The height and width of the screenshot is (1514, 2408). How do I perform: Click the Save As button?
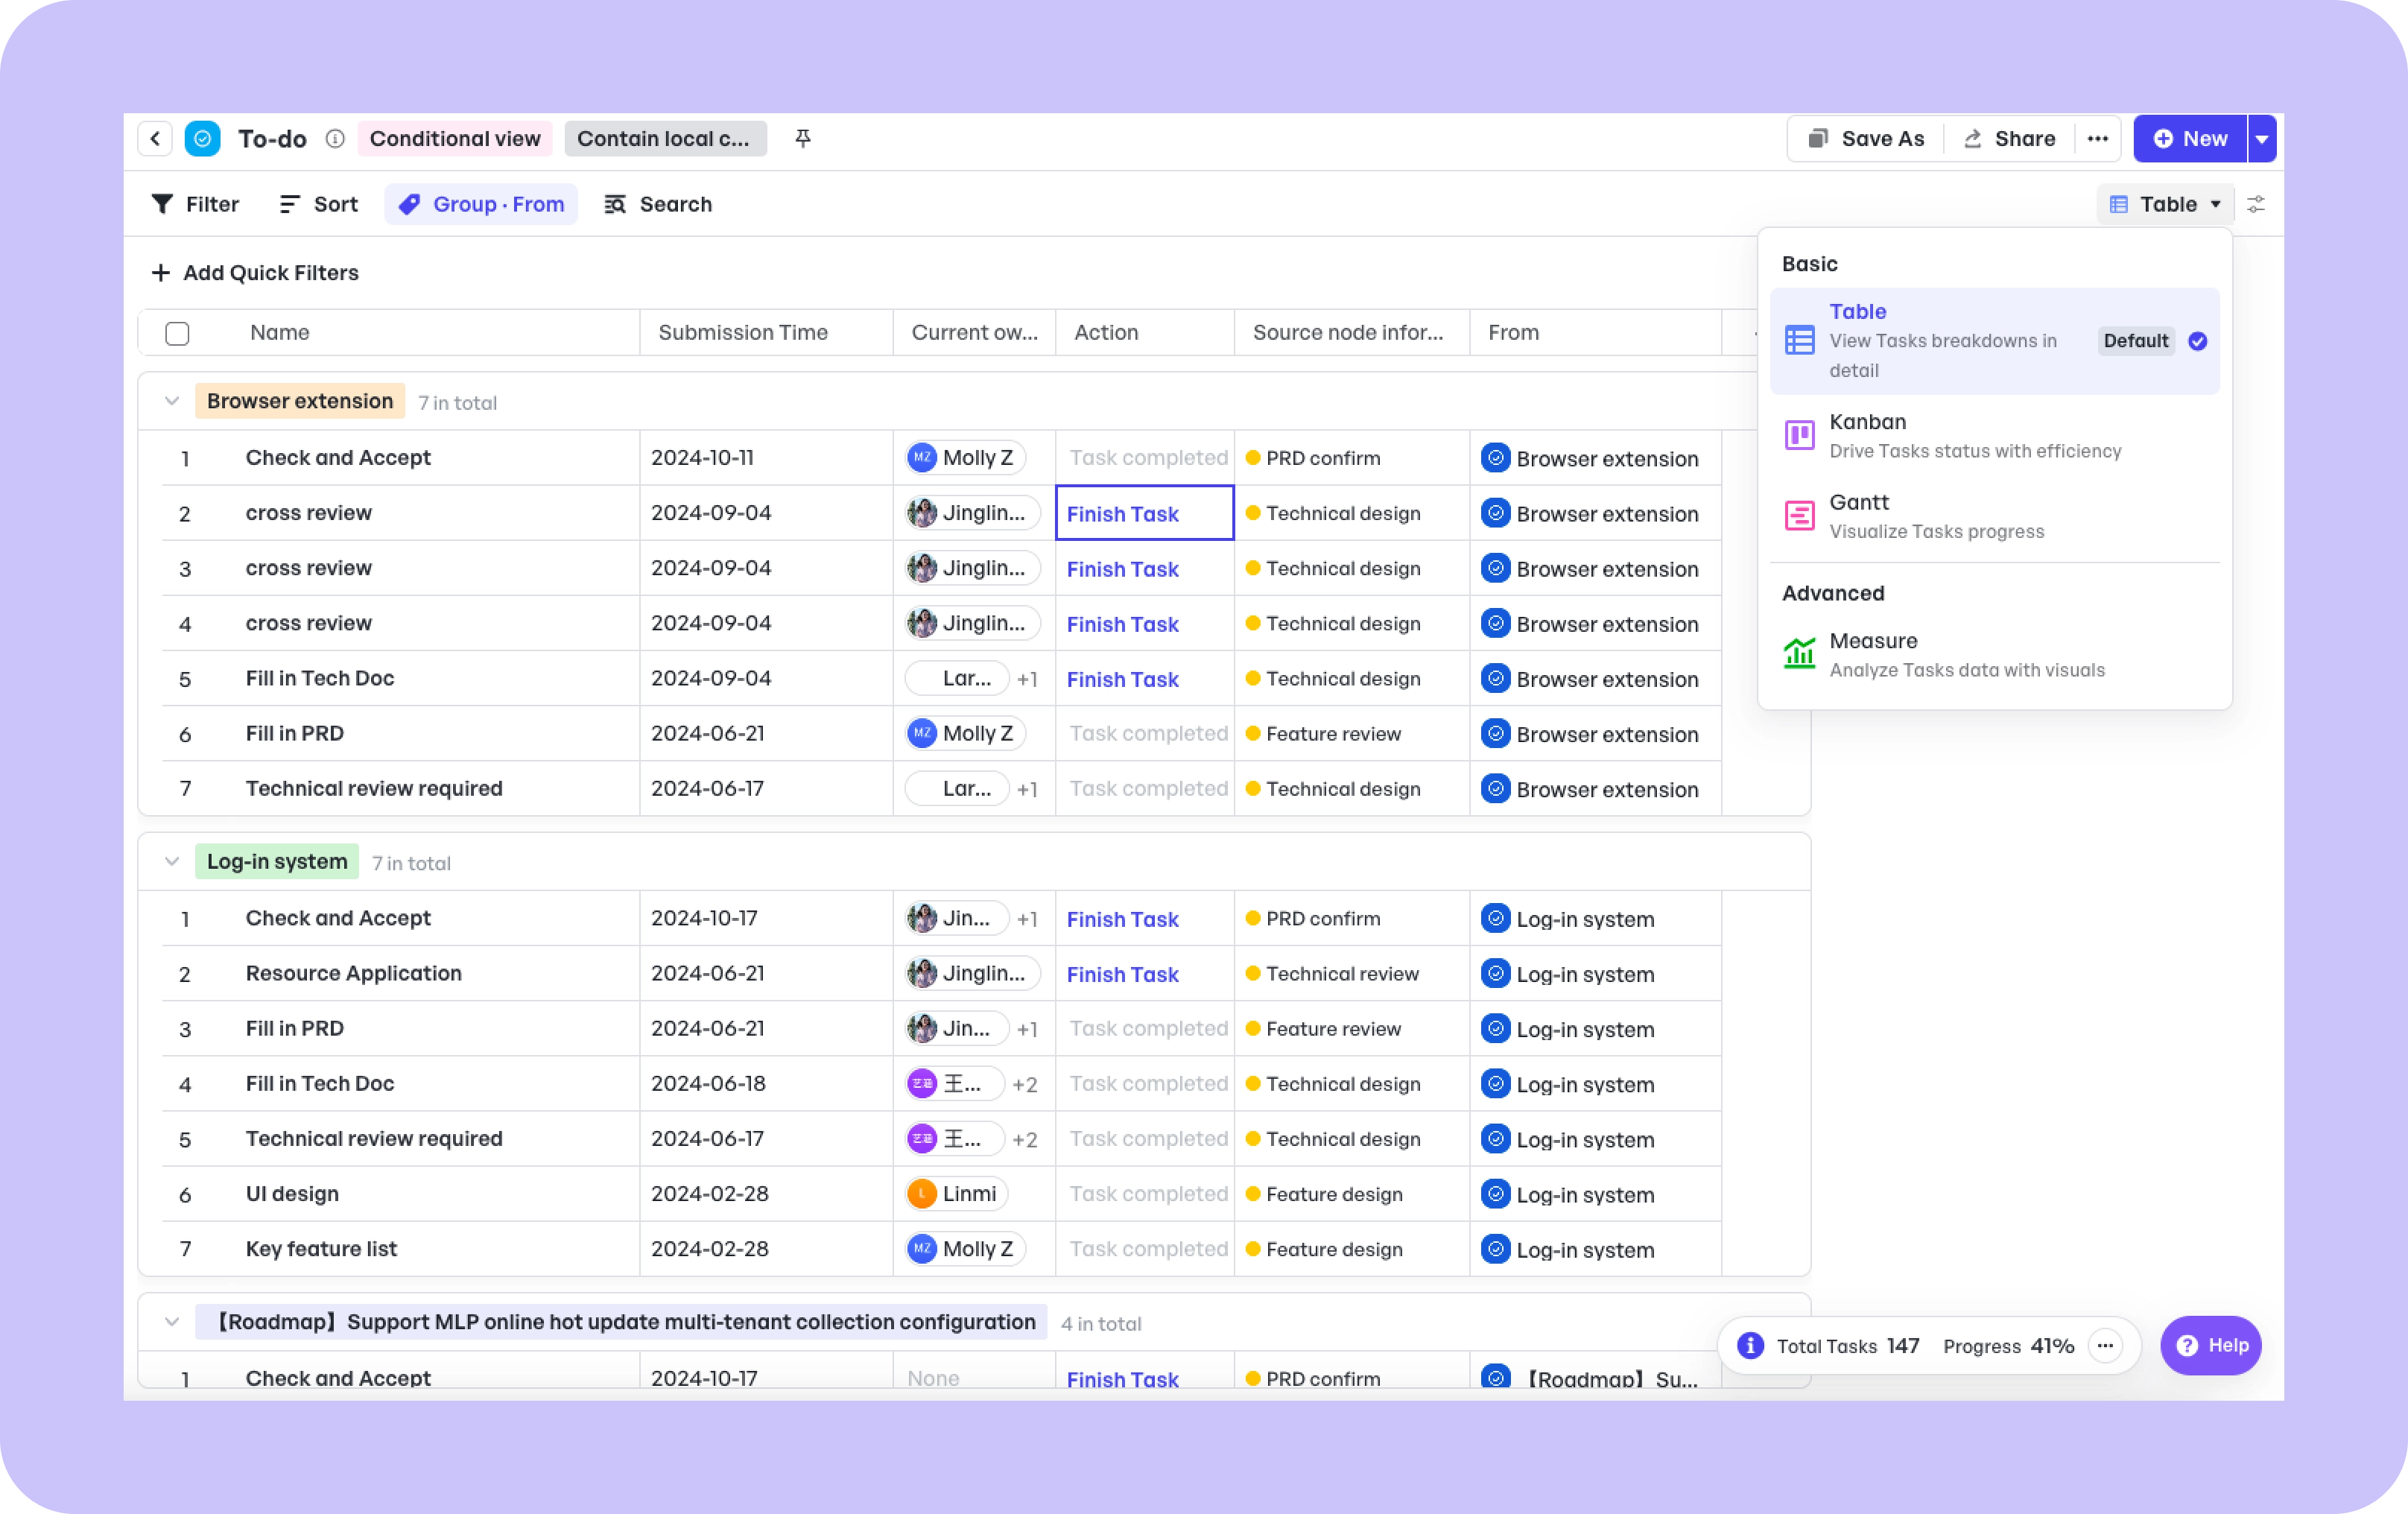point(1866,139)
